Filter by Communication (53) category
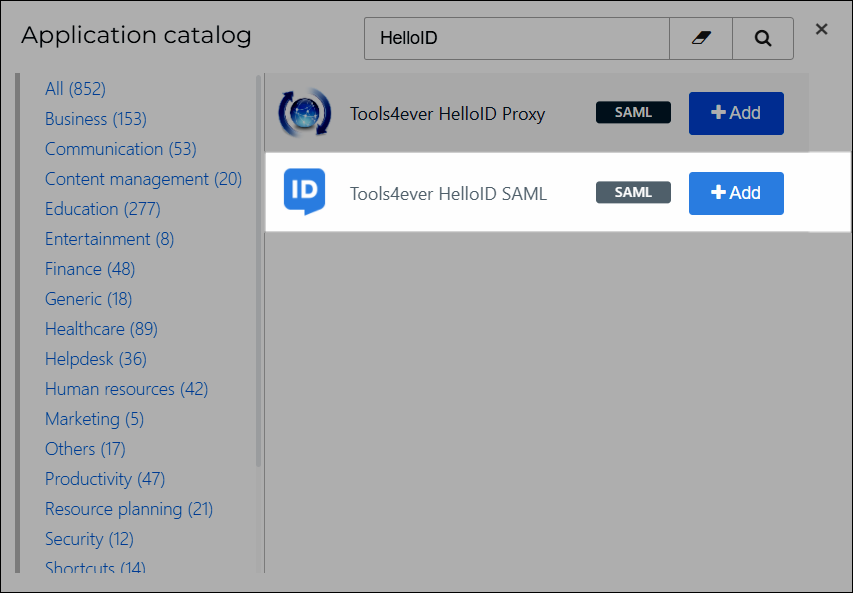 (x=121, y=149)
